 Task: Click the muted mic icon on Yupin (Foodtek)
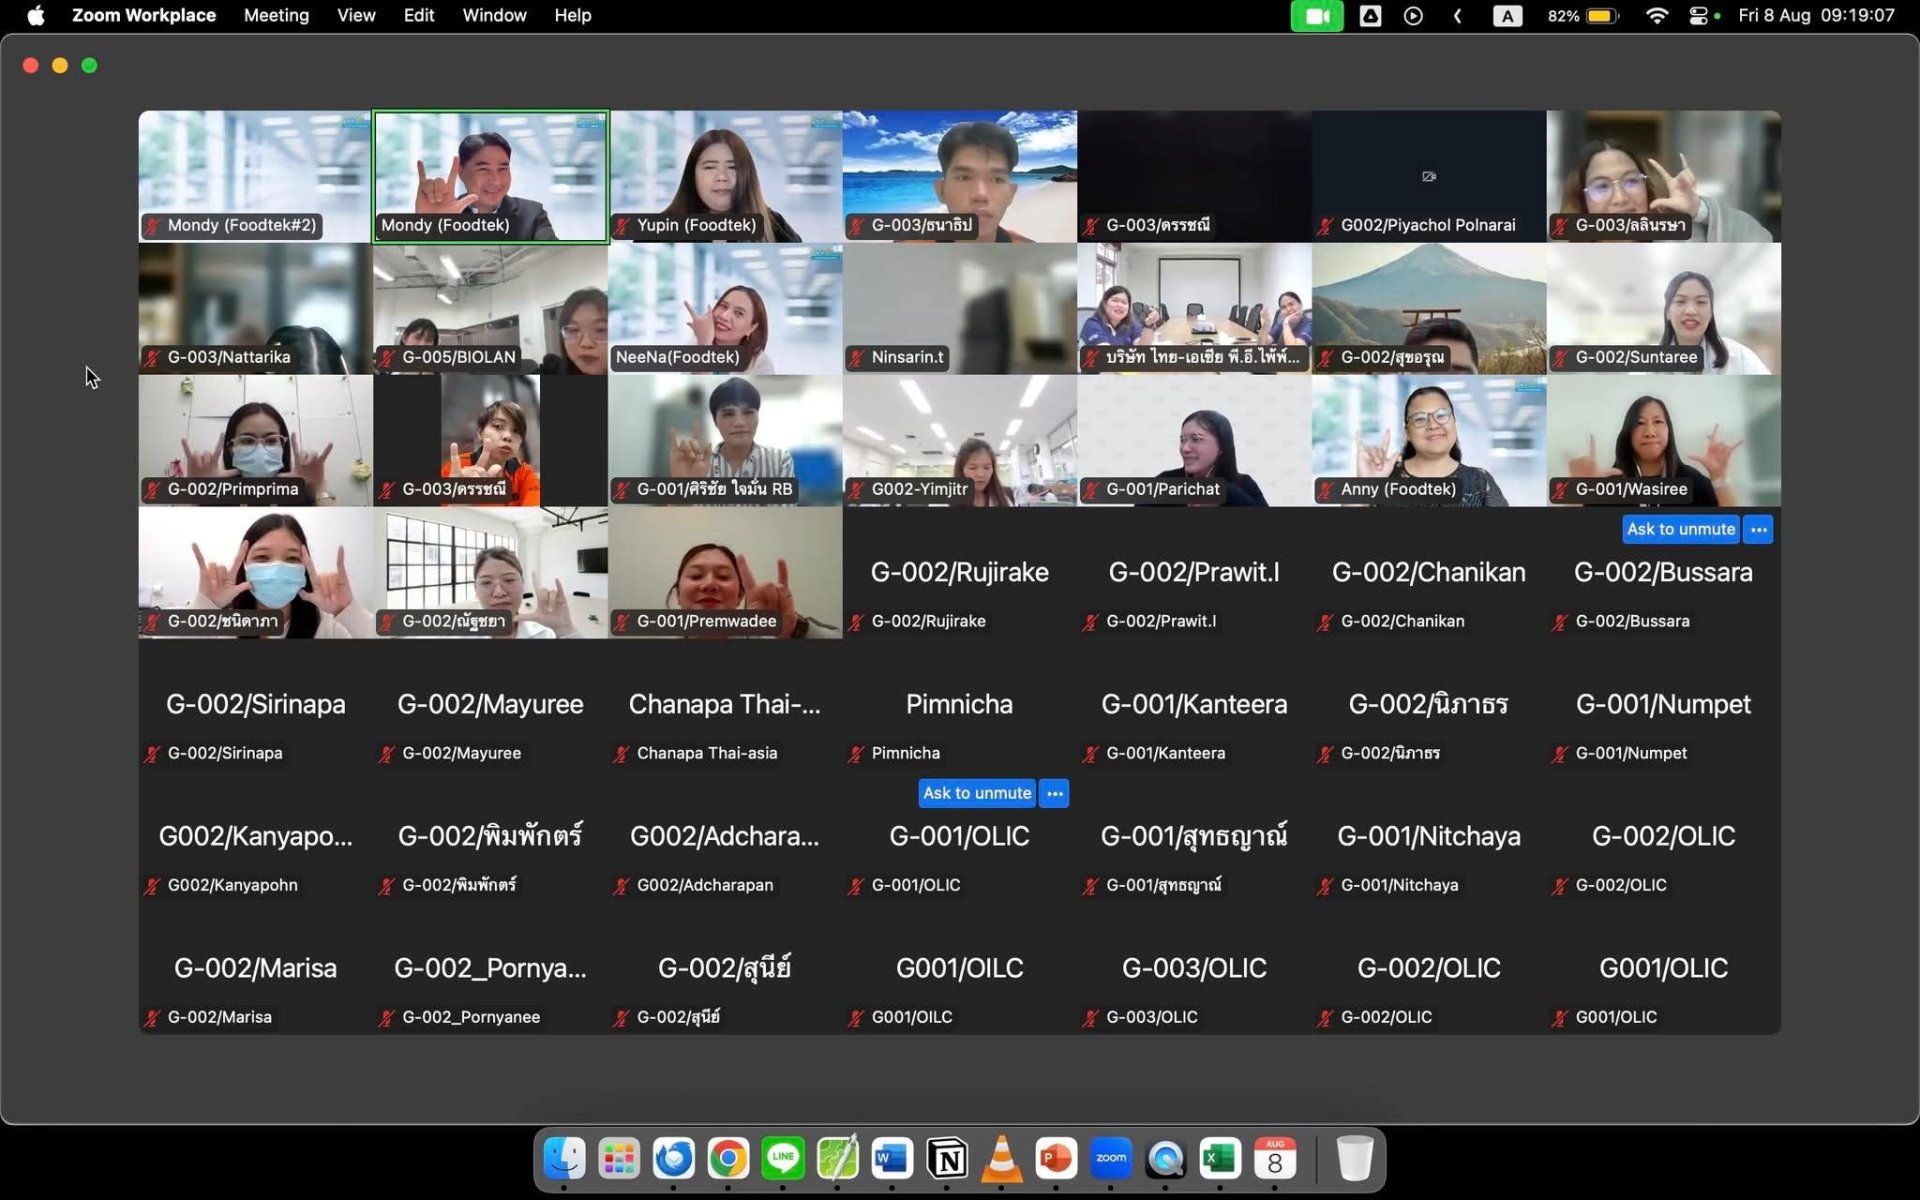click(622, 226)
